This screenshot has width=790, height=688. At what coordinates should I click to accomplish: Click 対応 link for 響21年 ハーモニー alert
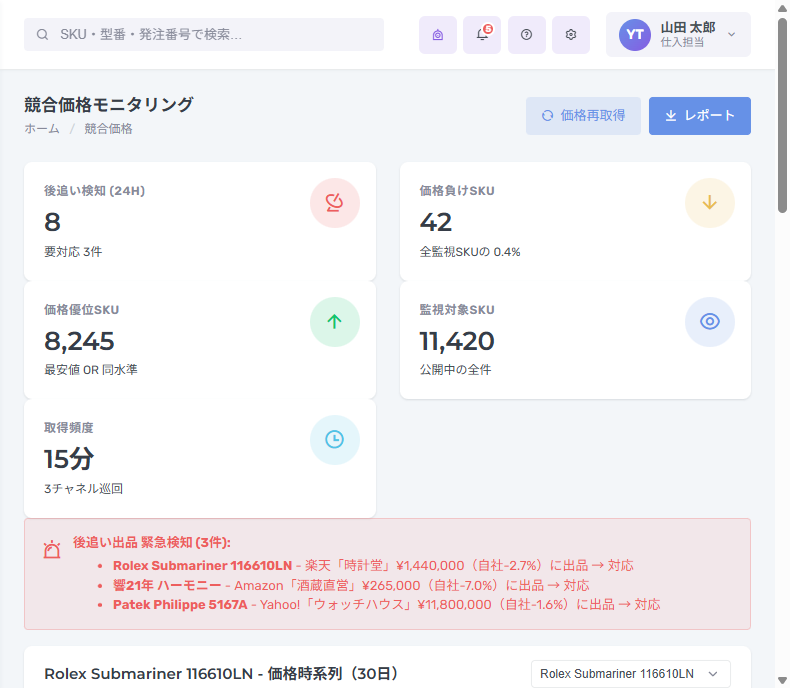(x=576, y=585)
